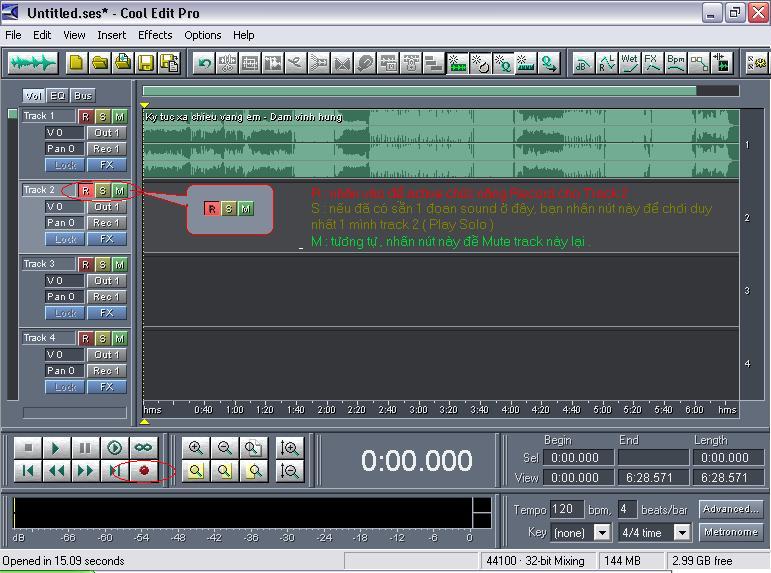The width and height of the screenshot is (771, 573).
Task: Arm Track 4 for recording (R)
Action: [85, 338]
